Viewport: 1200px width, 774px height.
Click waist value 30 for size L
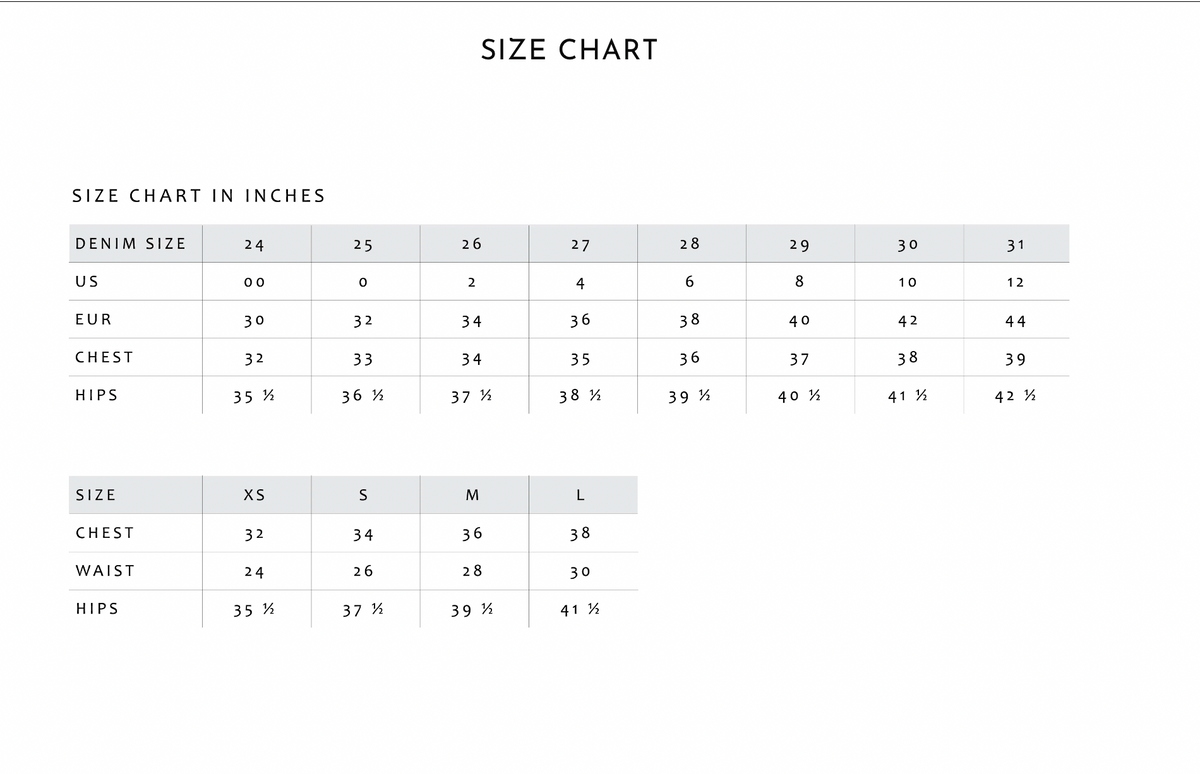coord(580,572)
